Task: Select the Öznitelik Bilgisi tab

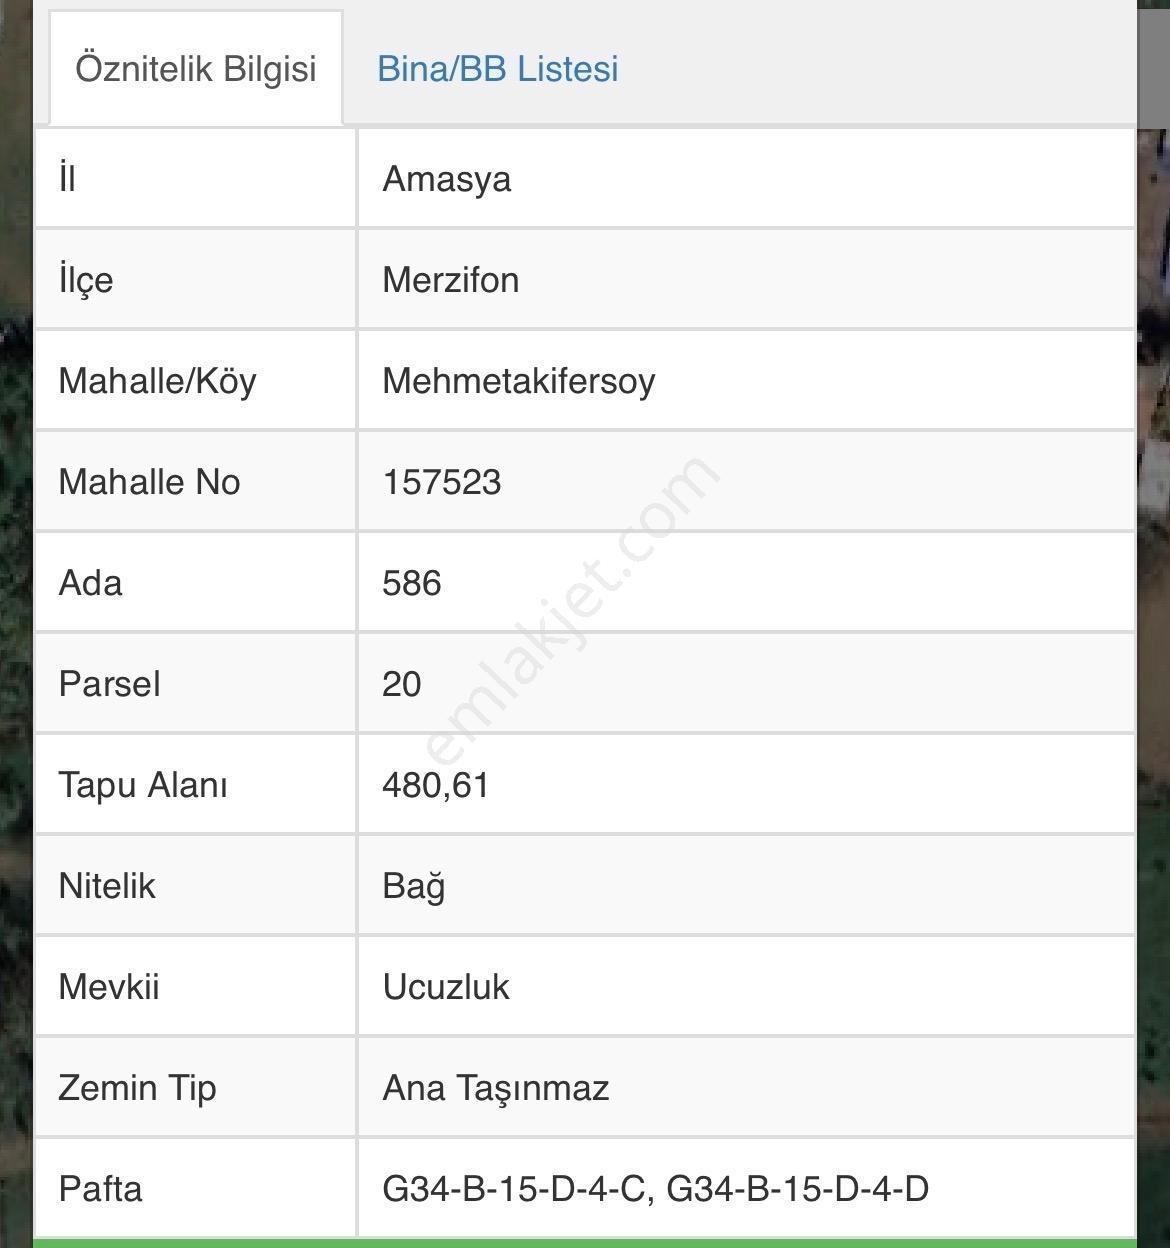Action: pyautogui.click(x=196, y=68)
